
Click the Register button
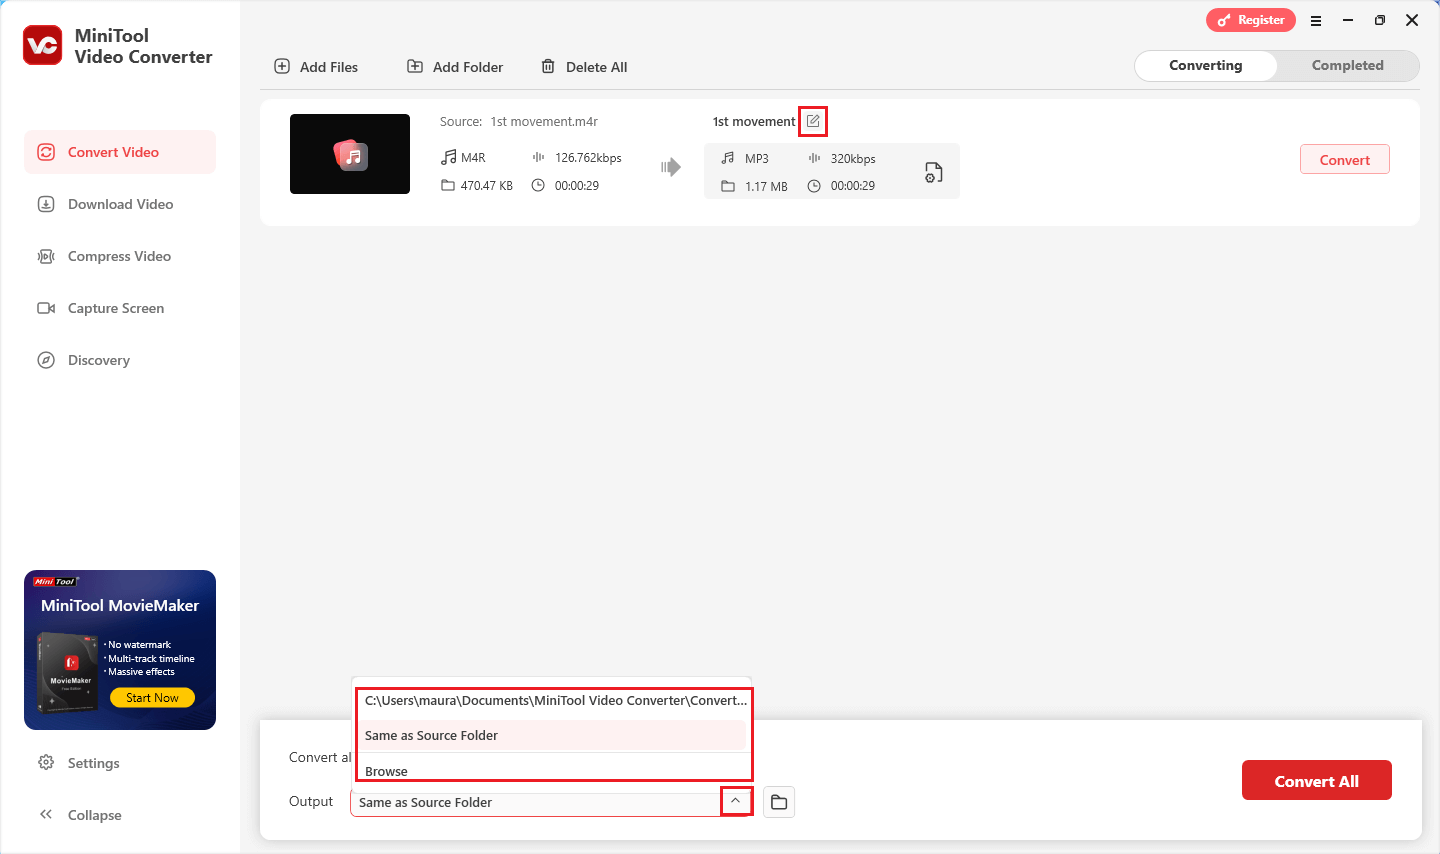(1251, 20)
